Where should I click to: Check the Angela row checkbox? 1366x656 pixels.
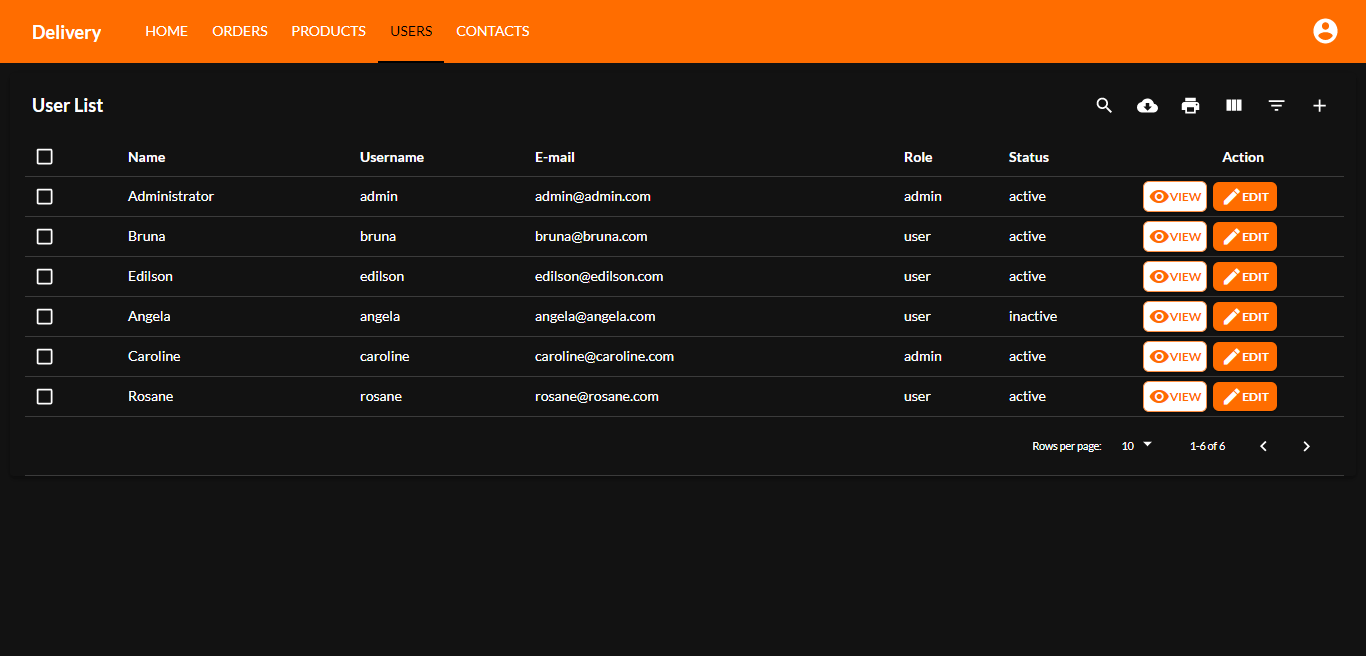point(44,317)
